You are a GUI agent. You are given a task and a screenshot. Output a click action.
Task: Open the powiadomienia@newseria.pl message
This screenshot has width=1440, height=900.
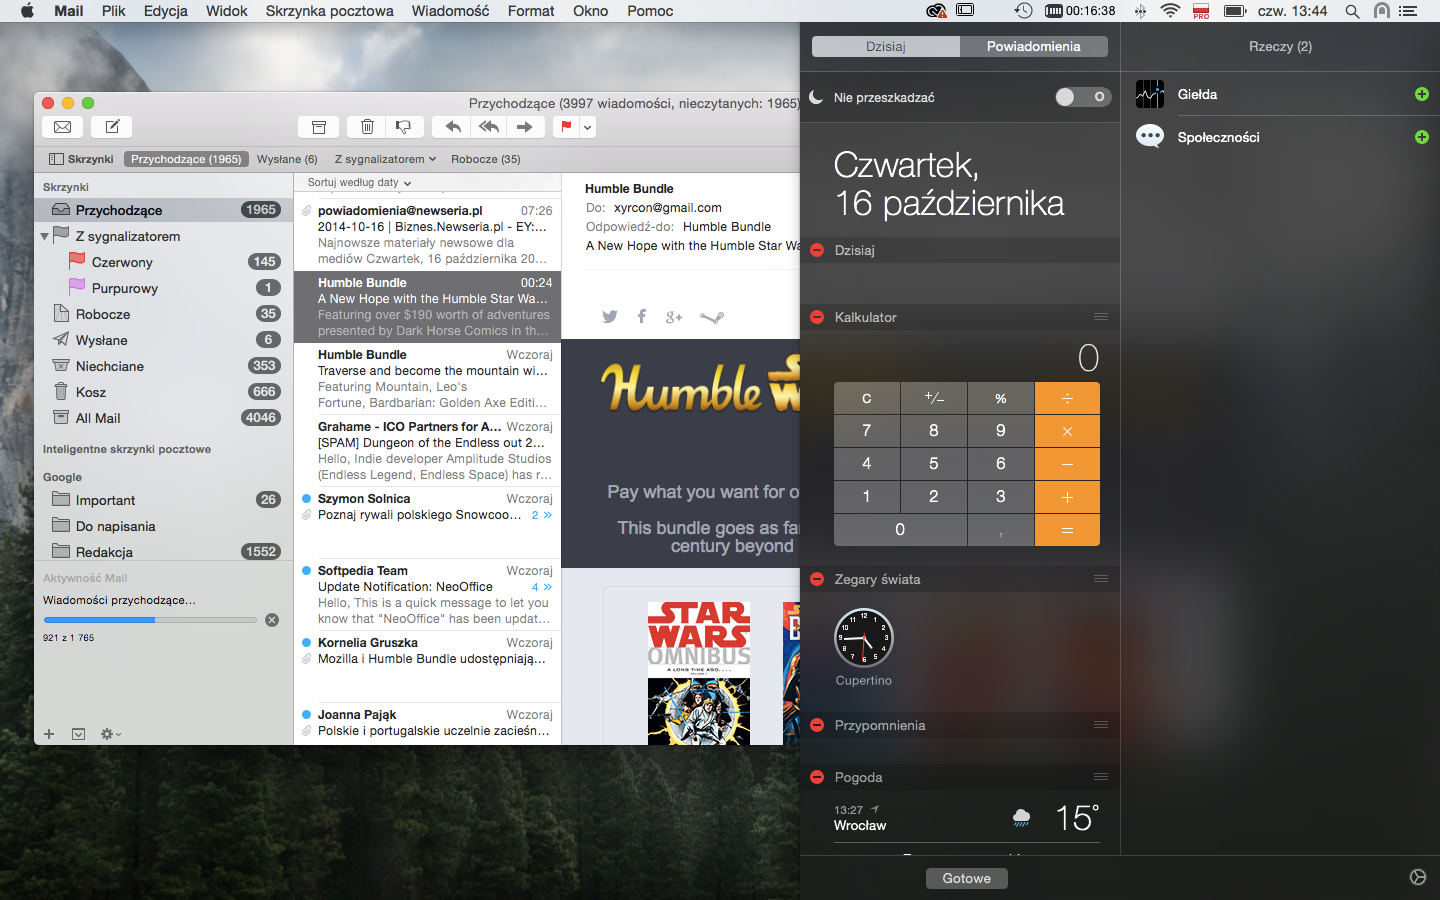[x=427, y=235]
